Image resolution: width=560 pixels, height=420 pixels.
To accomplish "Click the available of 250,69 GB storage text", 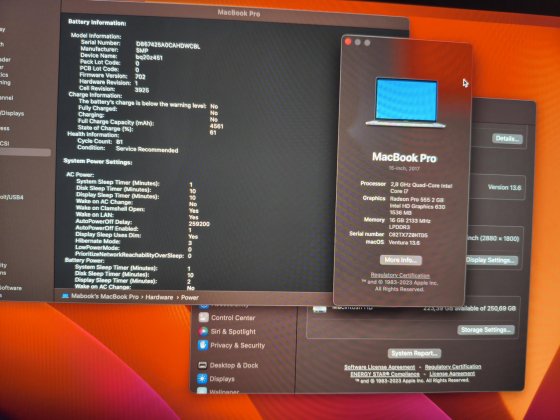I will 470,308.
